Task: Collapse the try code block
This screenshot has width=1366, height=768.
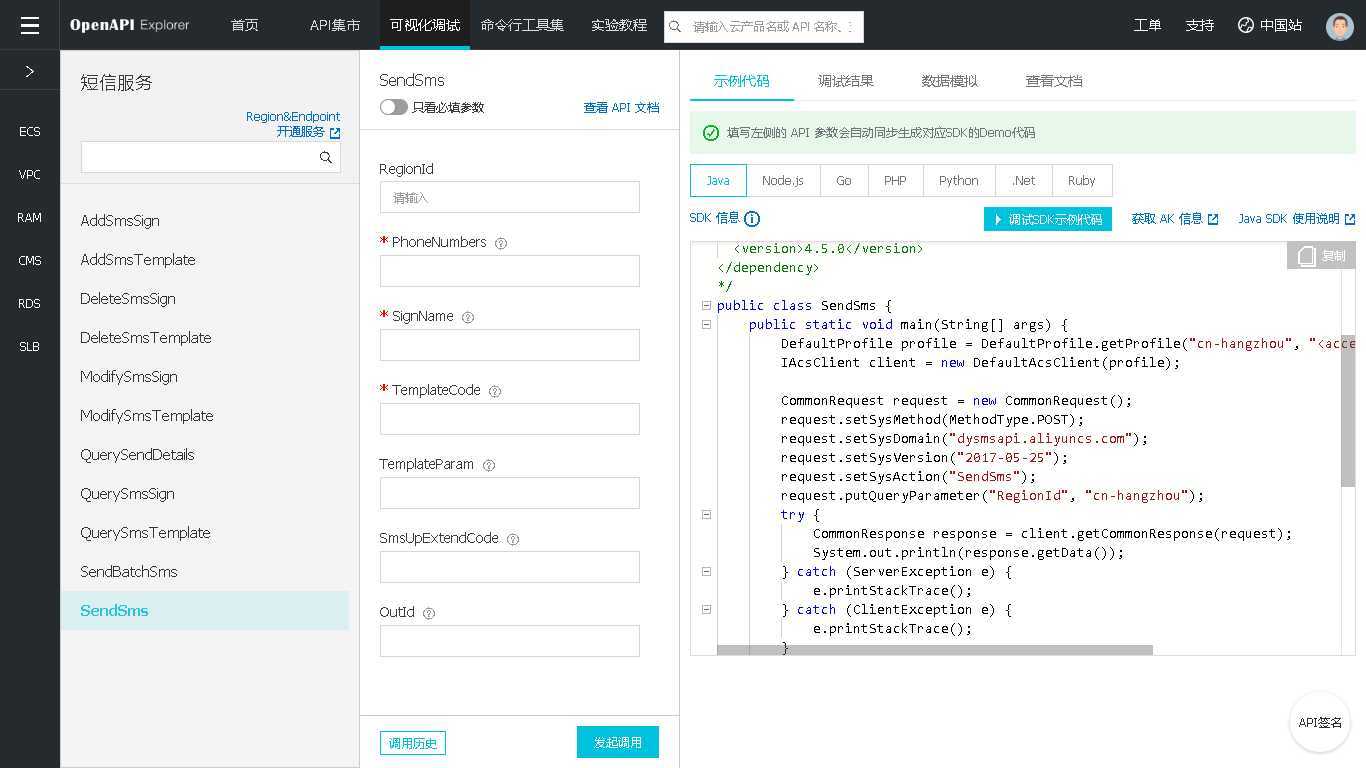Action: pos(706,514)
